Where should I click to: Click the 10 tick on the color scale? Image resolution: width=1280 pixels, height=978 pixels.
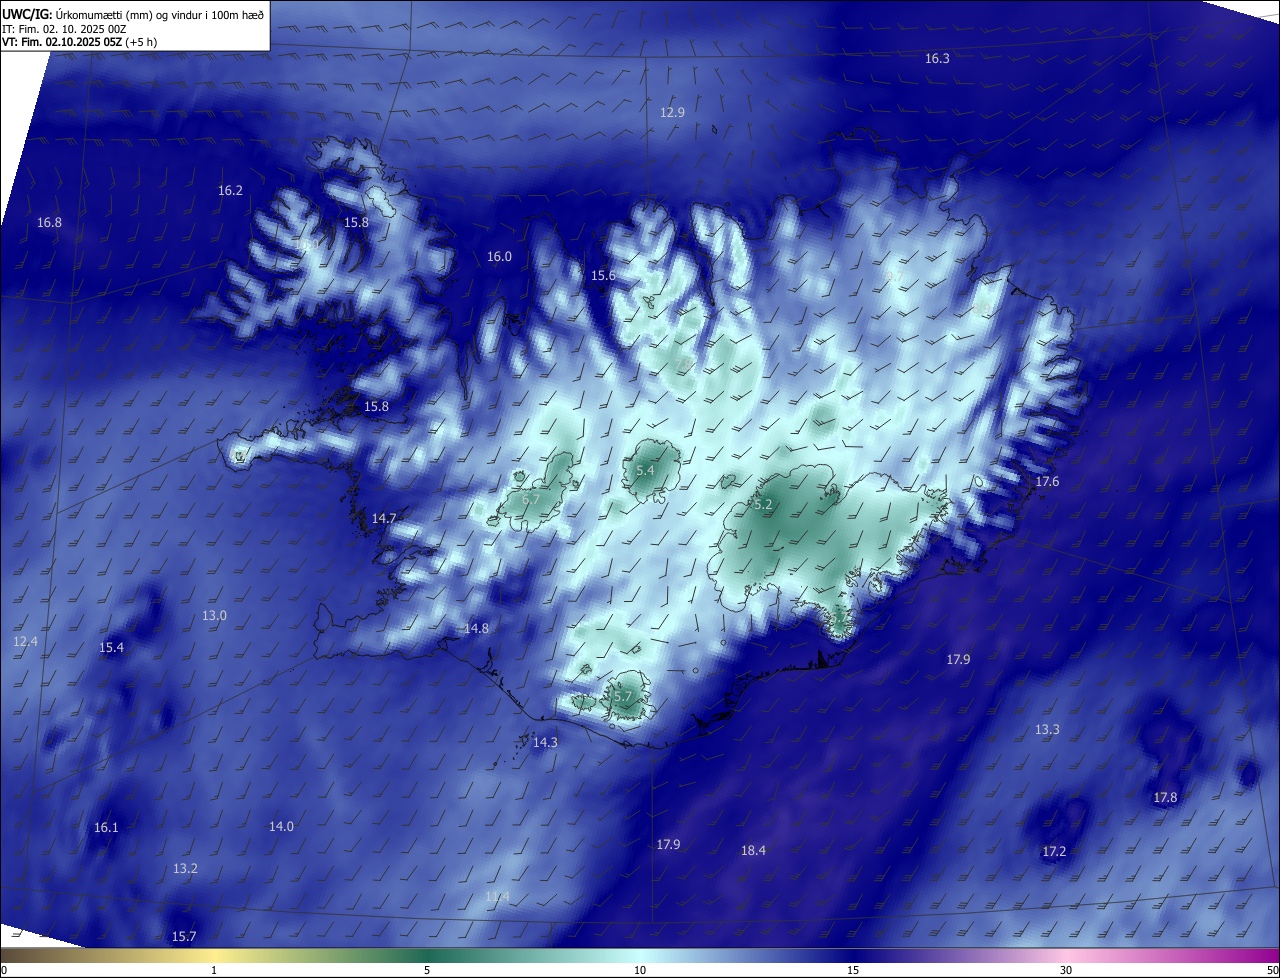click(640, 971)
